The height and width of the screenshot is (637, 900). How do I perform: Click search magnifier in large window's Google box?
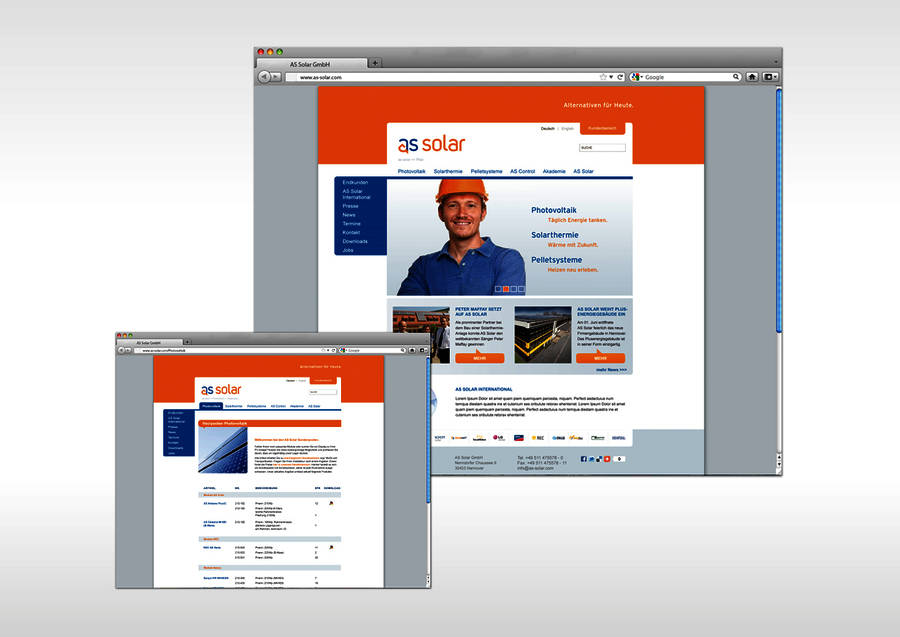click(736, 77)
